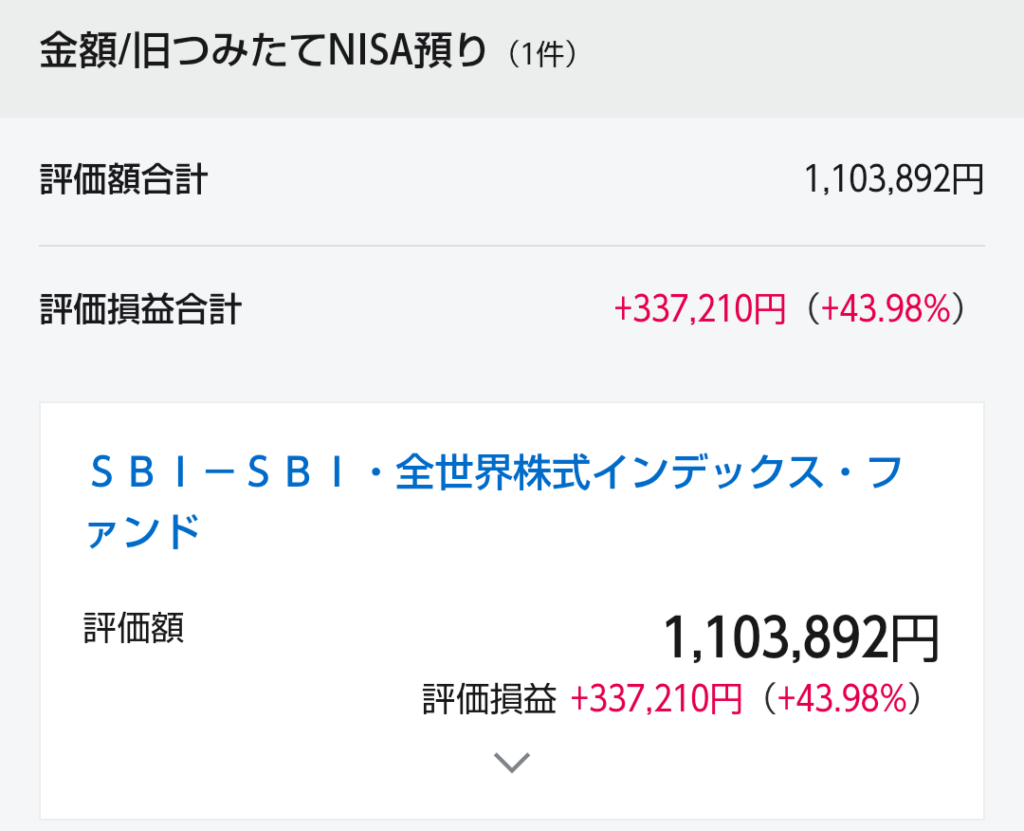Screen dimensions: 1024x831
Task: Click the large bold 1,103,892円 in the fund card
Action: (x=801, y=637)
